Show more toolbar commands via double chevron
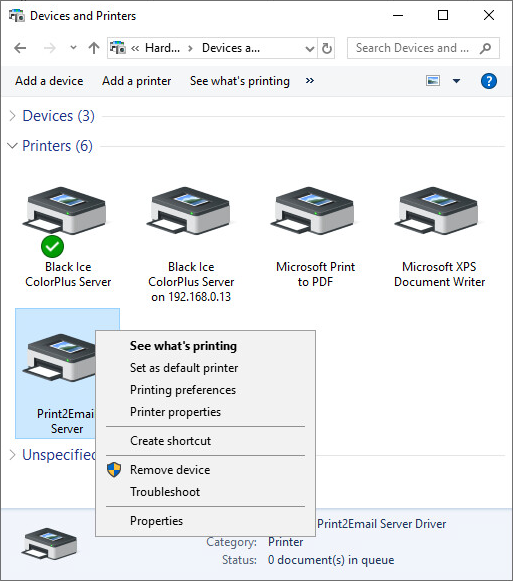Viewport: 513px width, 581px height. point(310,80)
